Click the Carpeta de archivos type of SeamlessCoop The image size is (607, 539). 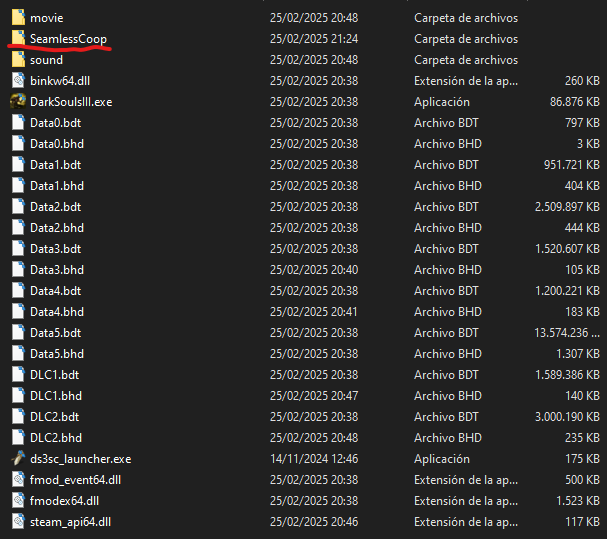[466, 39]
